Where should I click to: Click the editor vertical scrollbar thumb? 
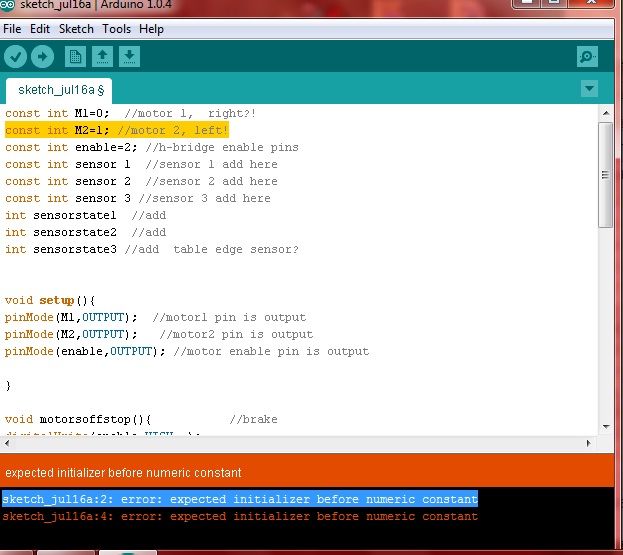[x=605, y=175]
